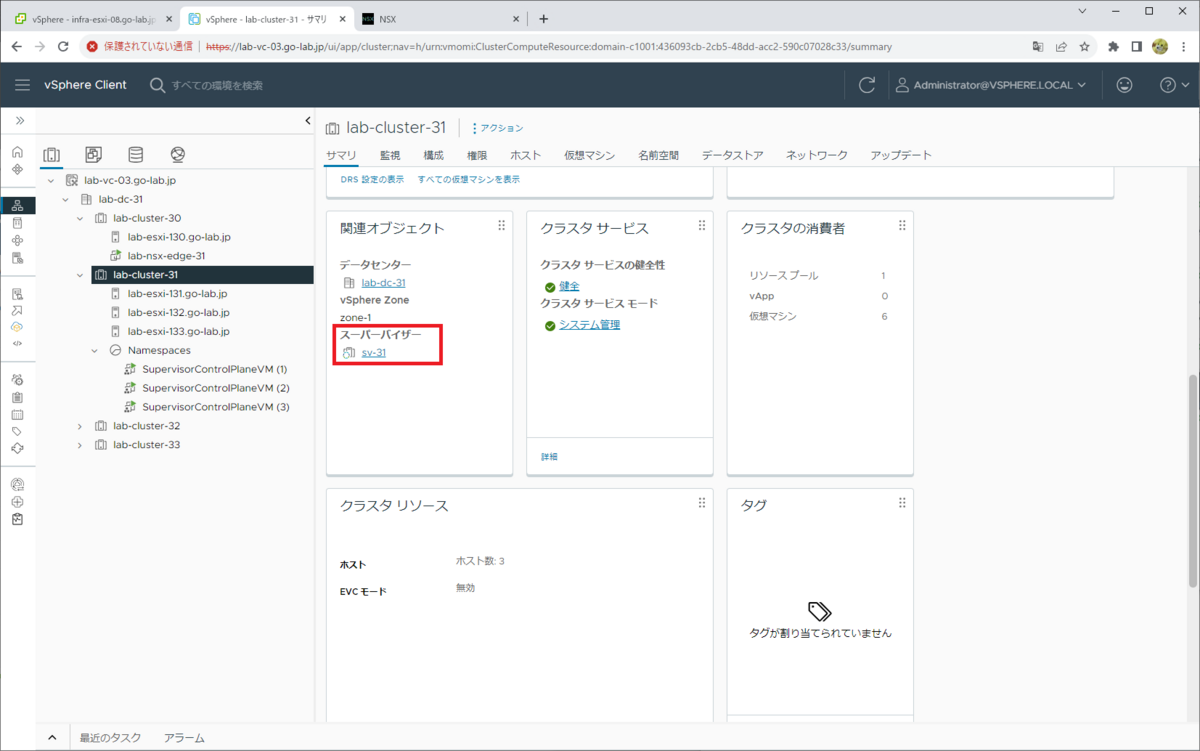Refresh the vSphere Client view
1200x751 pixels.
(x=867, y=85)
